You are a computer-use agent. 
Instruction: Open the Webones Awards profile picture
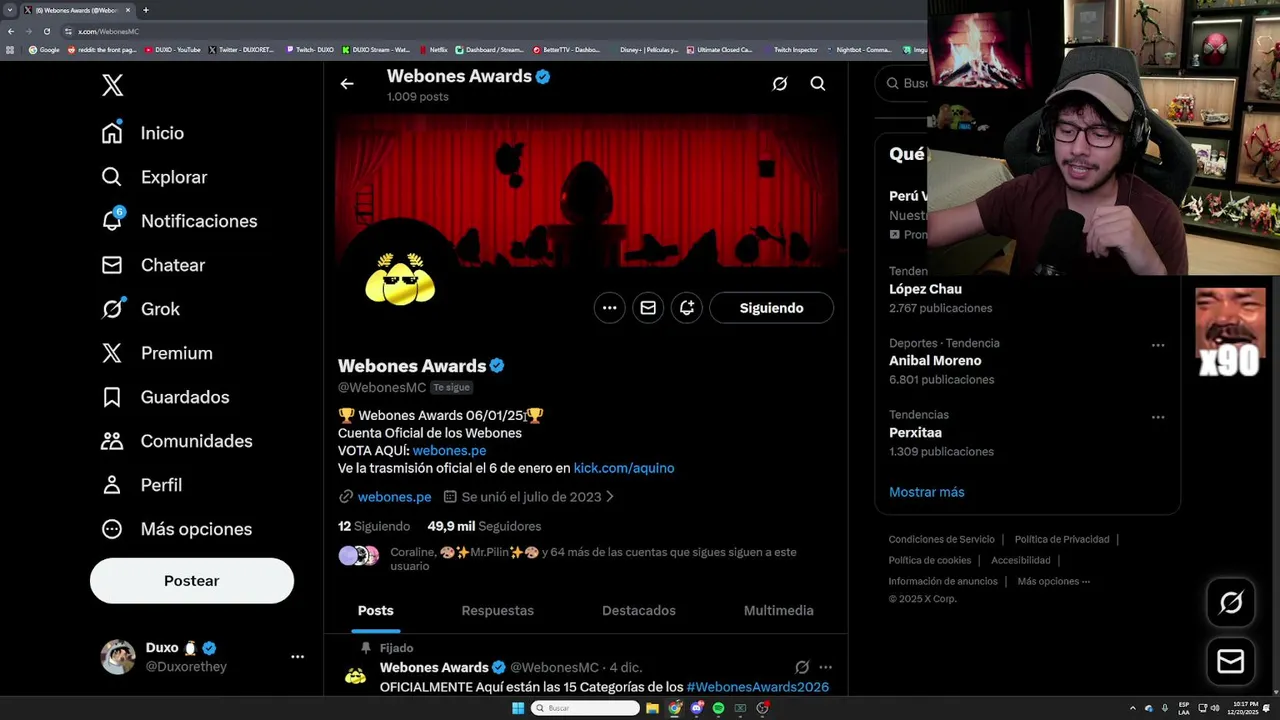click(x=400, y=279)
